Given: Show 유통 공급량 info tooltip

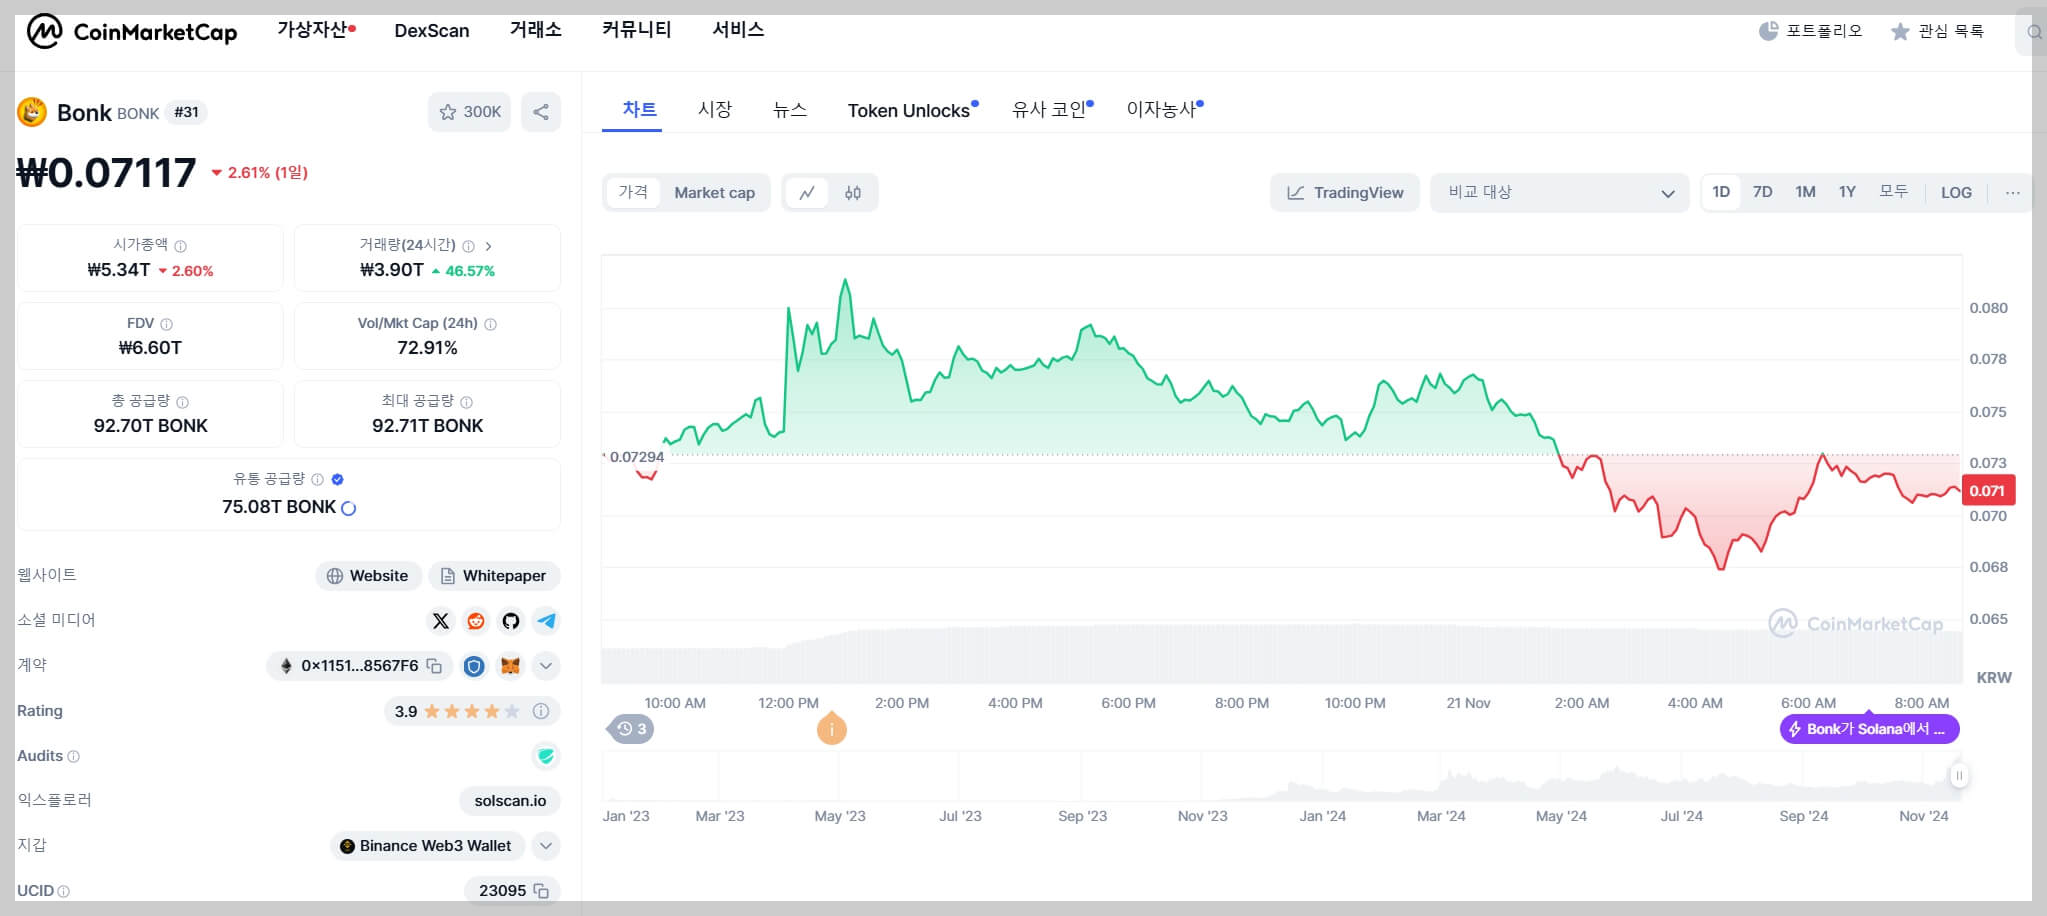Looking at the screenshot, I should [x=317, y=479].
